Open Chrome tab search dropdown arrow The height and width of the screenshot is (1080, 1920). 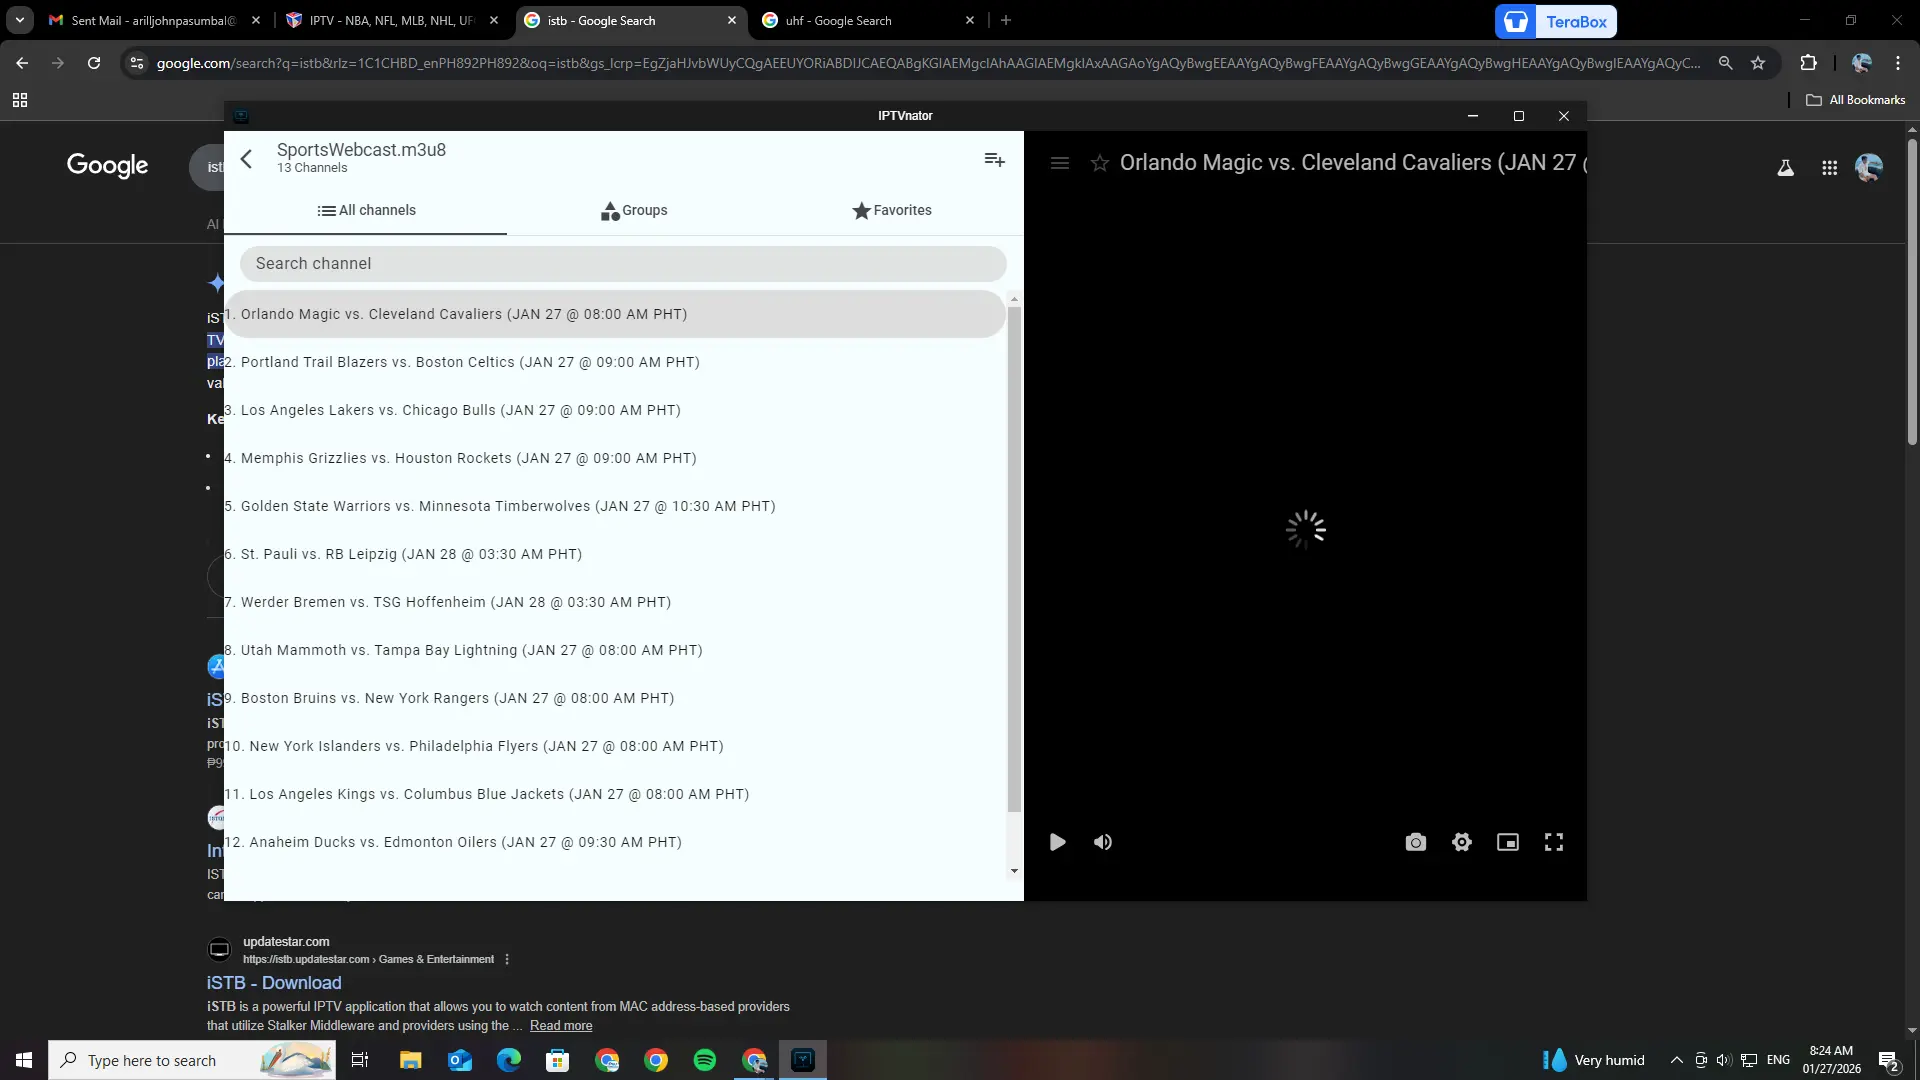point(20,20)
